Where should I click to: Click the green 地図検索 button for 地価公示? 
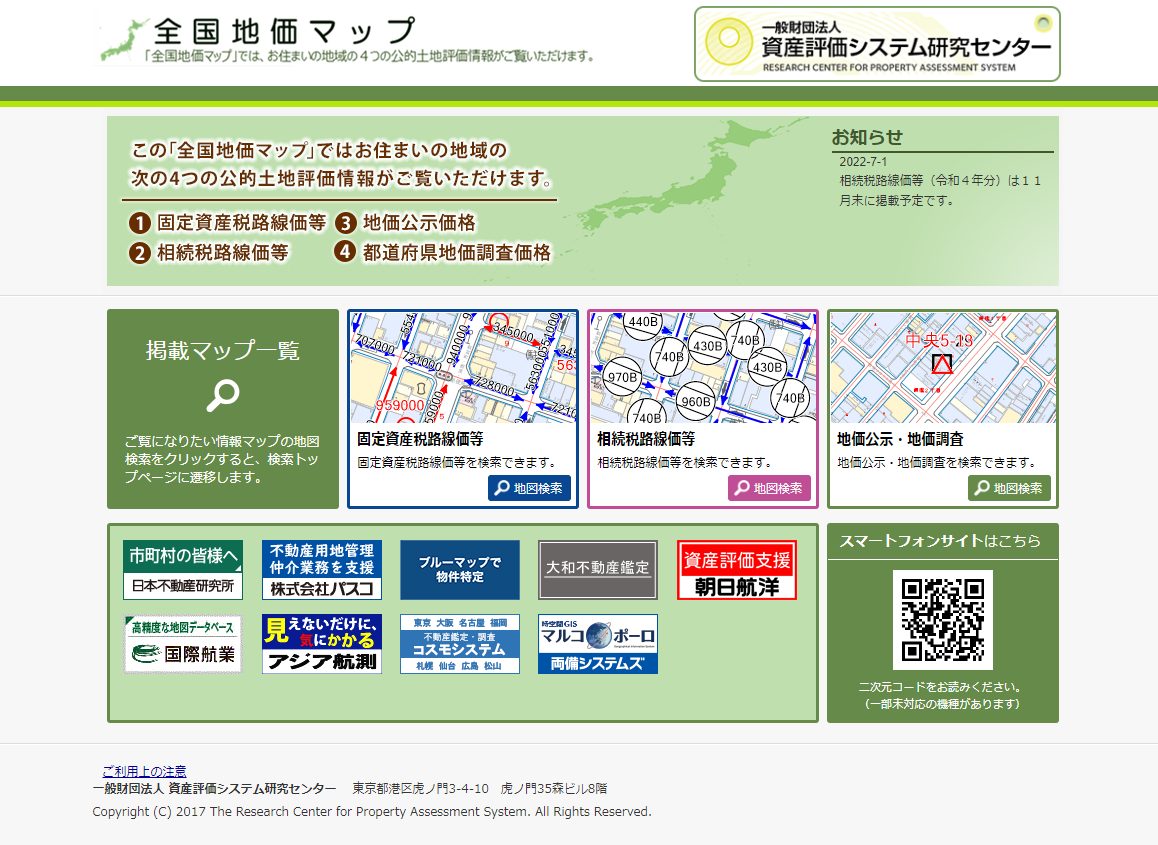pyautogui.click(x=1009, y=488)
